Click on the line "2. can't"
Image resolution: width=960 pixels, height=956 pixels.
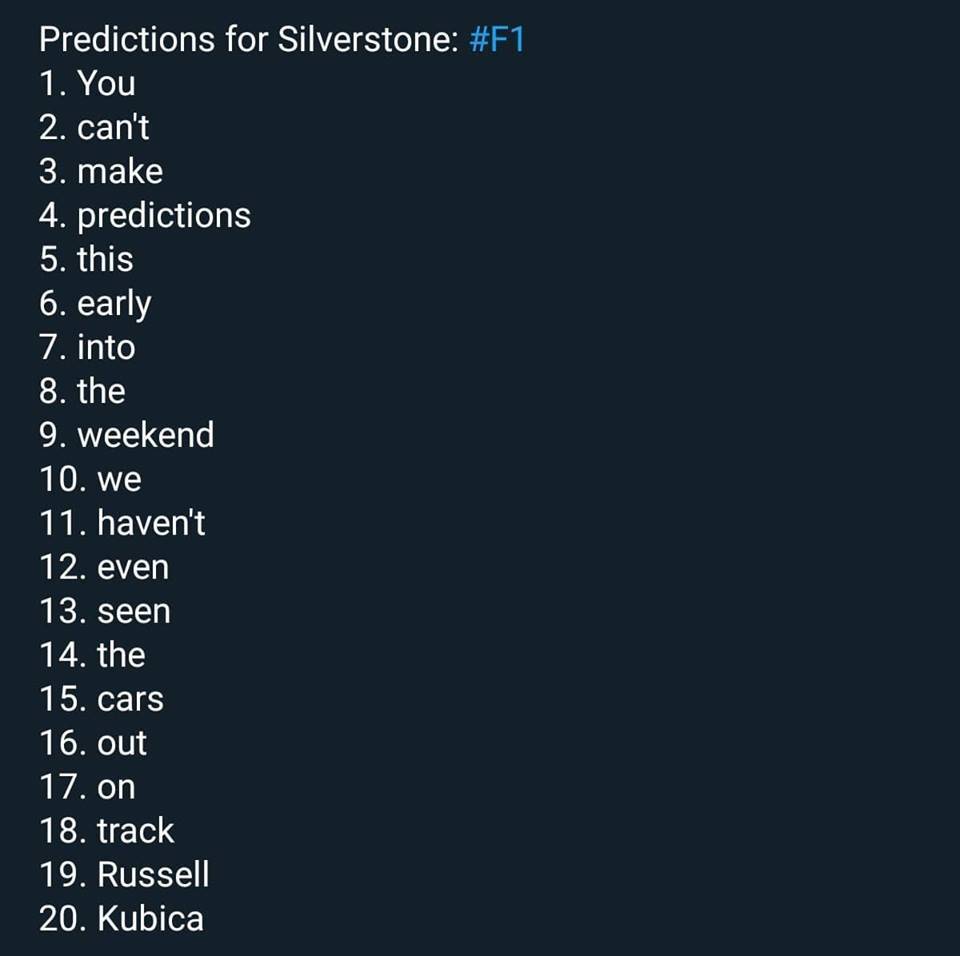94,128
